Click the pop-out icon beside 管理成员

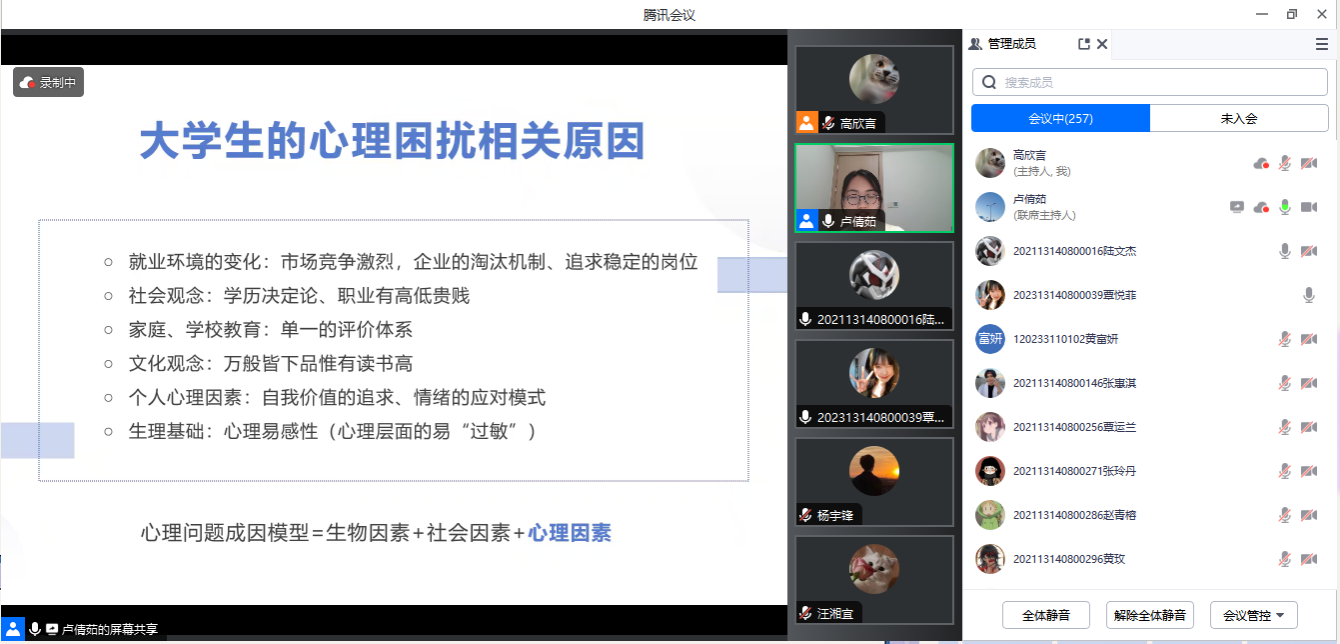1084,44
